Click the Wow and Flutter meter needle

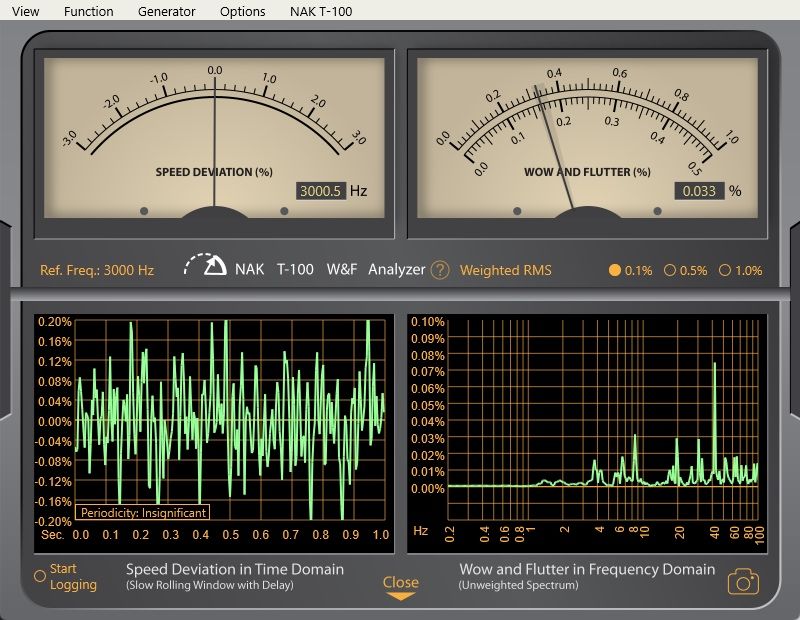coord(555,148)
